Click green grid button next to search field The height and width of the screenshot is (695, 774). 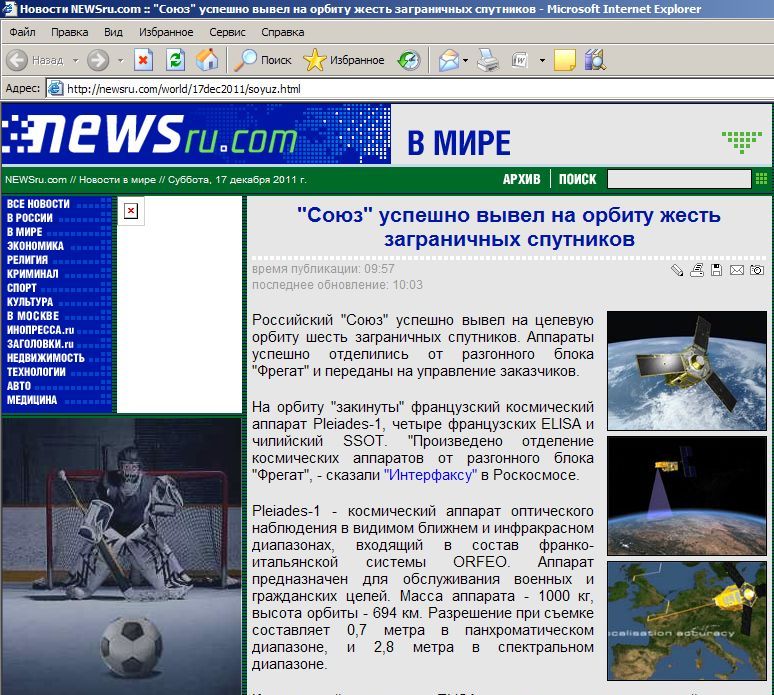762,179
